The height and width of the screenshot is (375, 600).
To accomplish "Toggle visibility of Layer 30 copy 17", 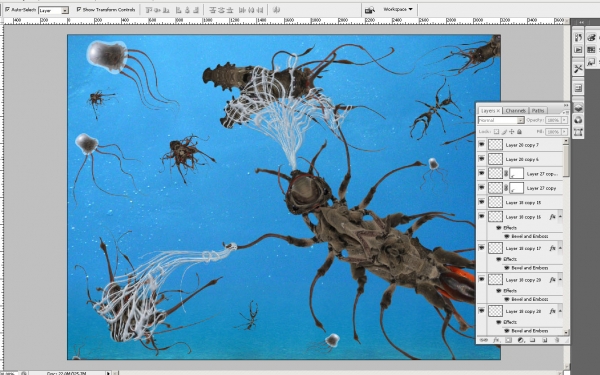I will (481, 248).
